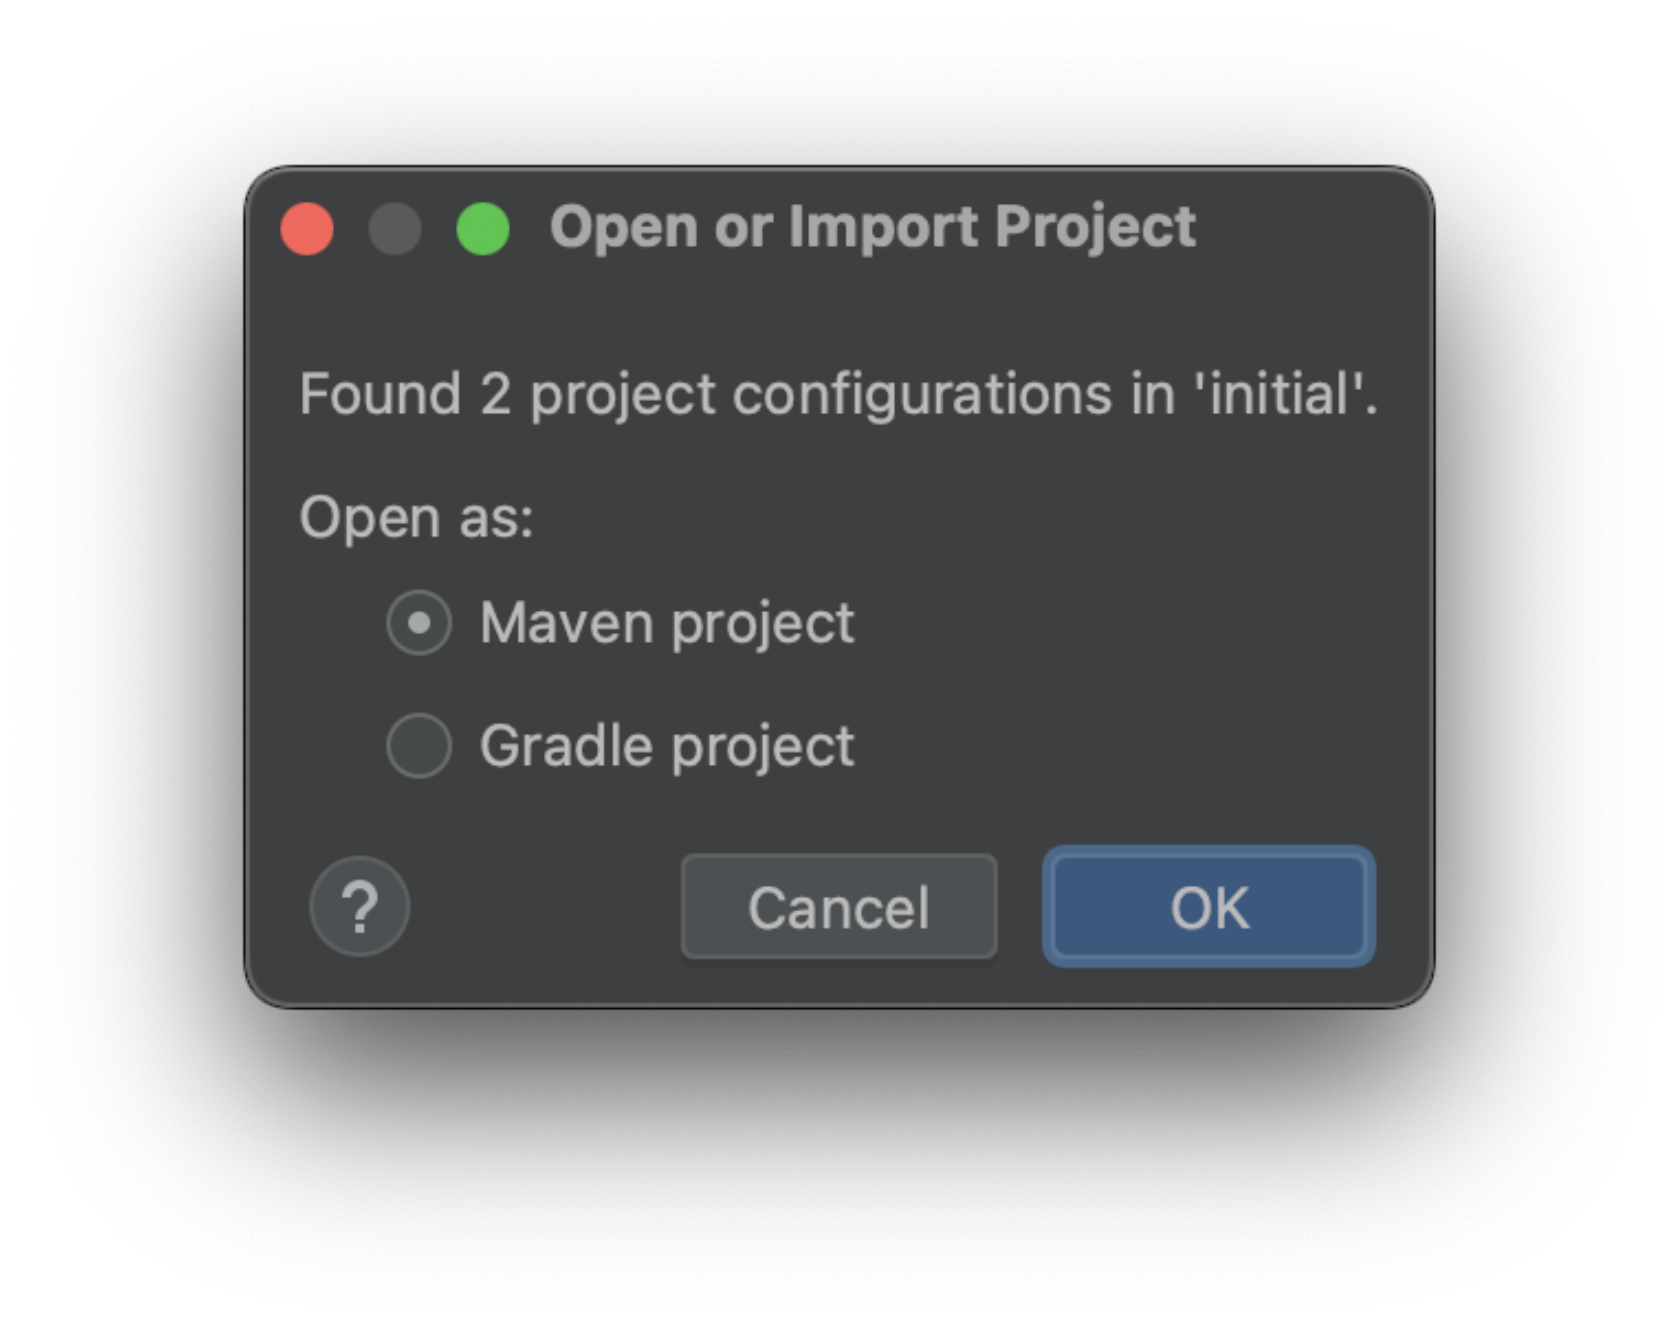Click the "Open or Import Project" title text

[872, 227]
